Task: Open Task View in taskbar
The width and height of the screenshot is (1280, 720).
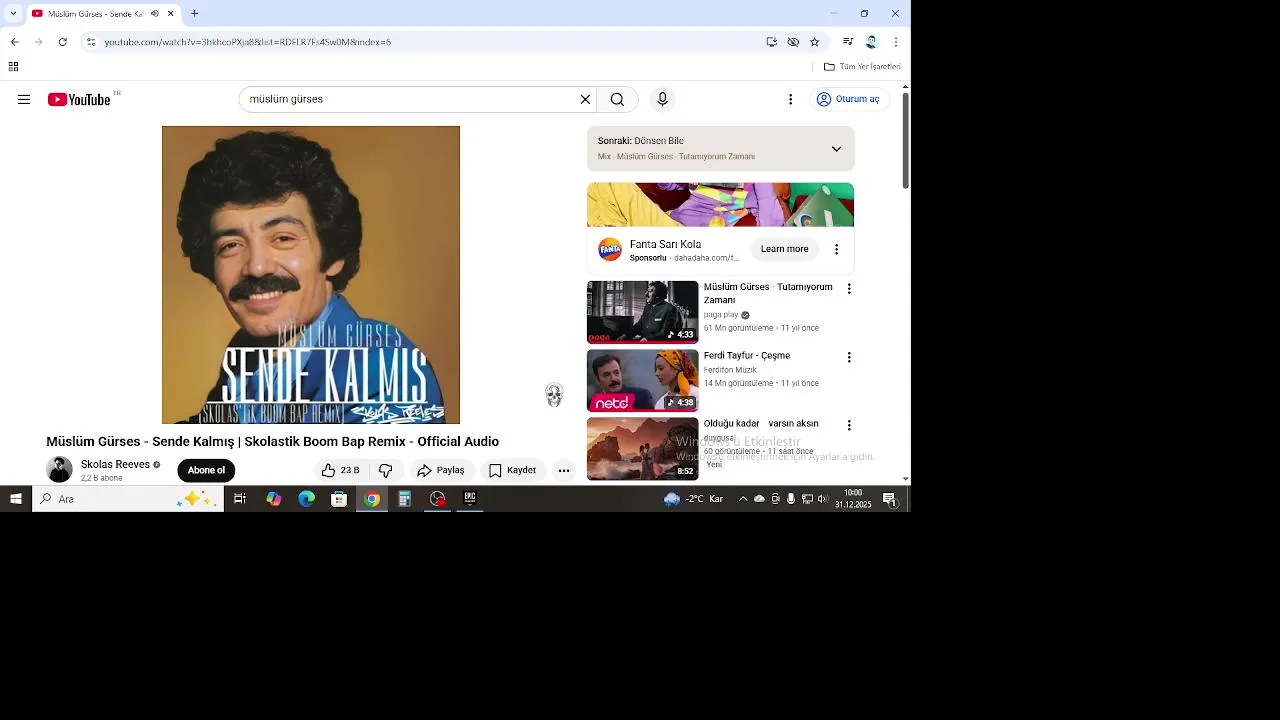Action: [x=240, y=499]
